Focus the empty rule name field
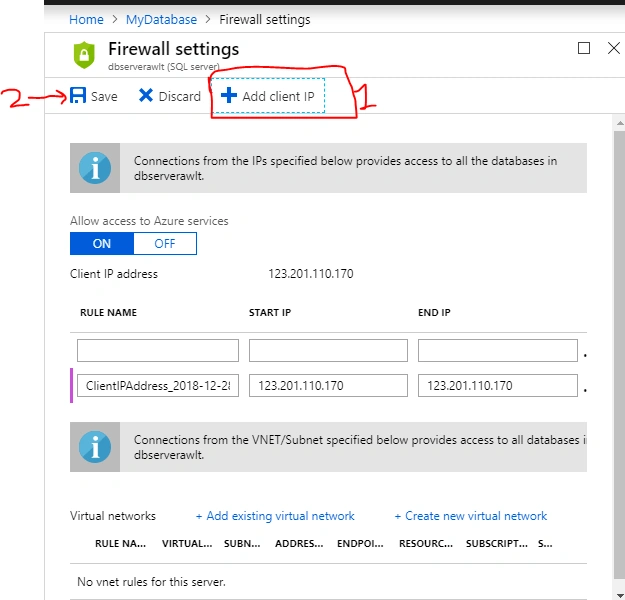Screen dimensions: 625x600 [x=158, y=350]
